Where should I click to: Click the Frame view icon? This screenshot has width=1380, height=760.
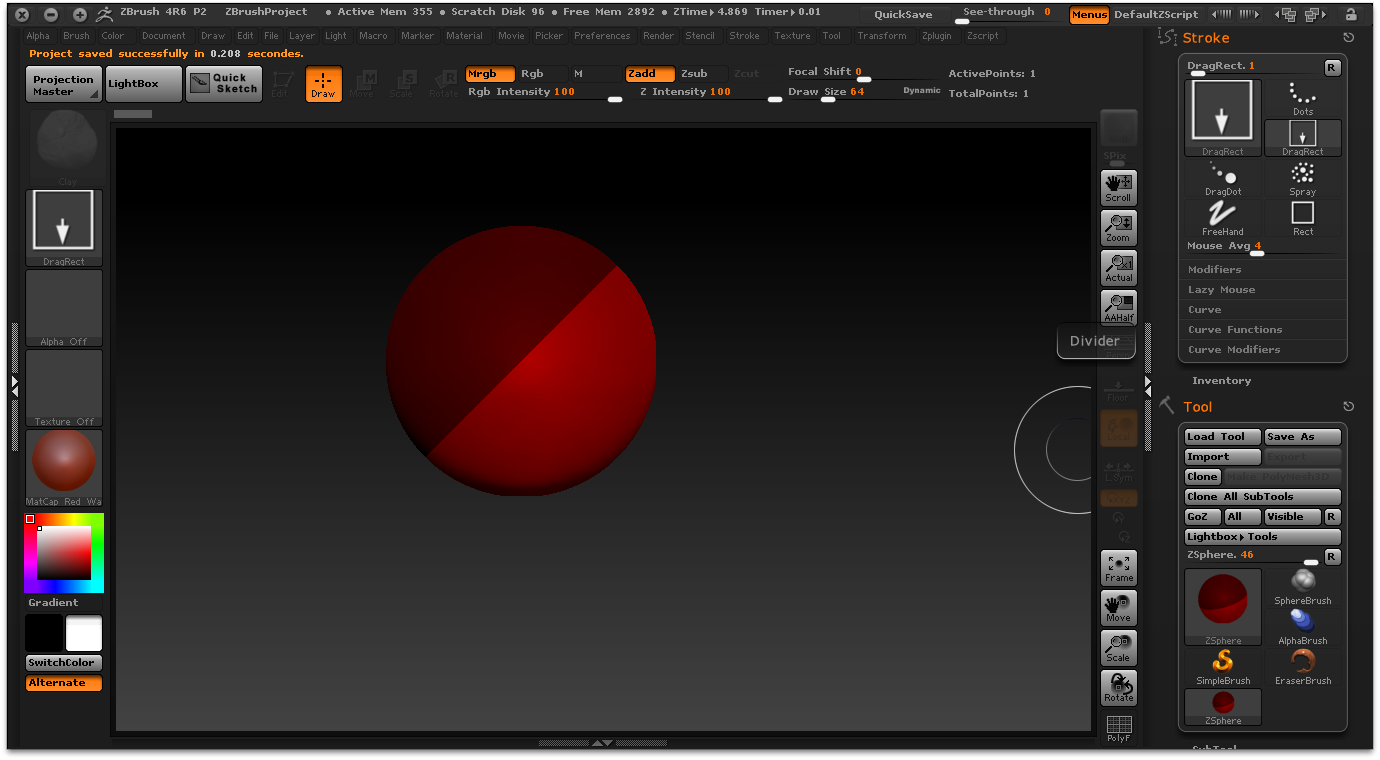click(x=1118, y=568)
